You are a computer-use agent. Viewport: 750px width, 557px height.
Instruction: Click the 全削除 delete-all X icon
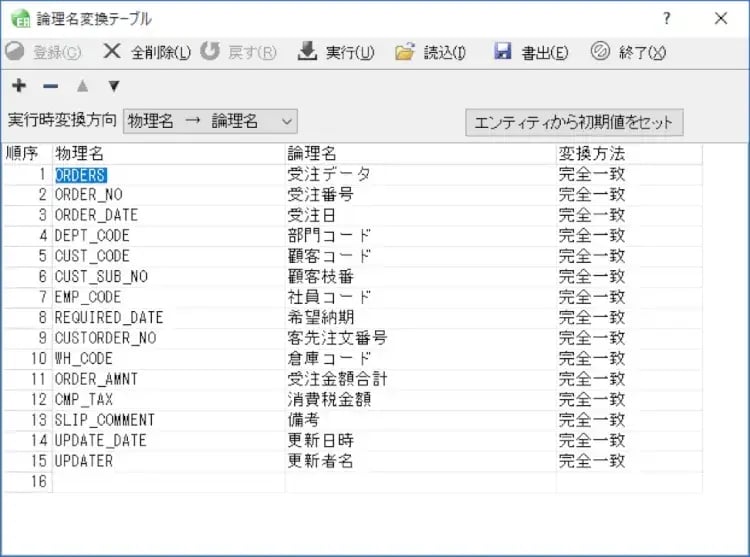(x=111, y=52)
